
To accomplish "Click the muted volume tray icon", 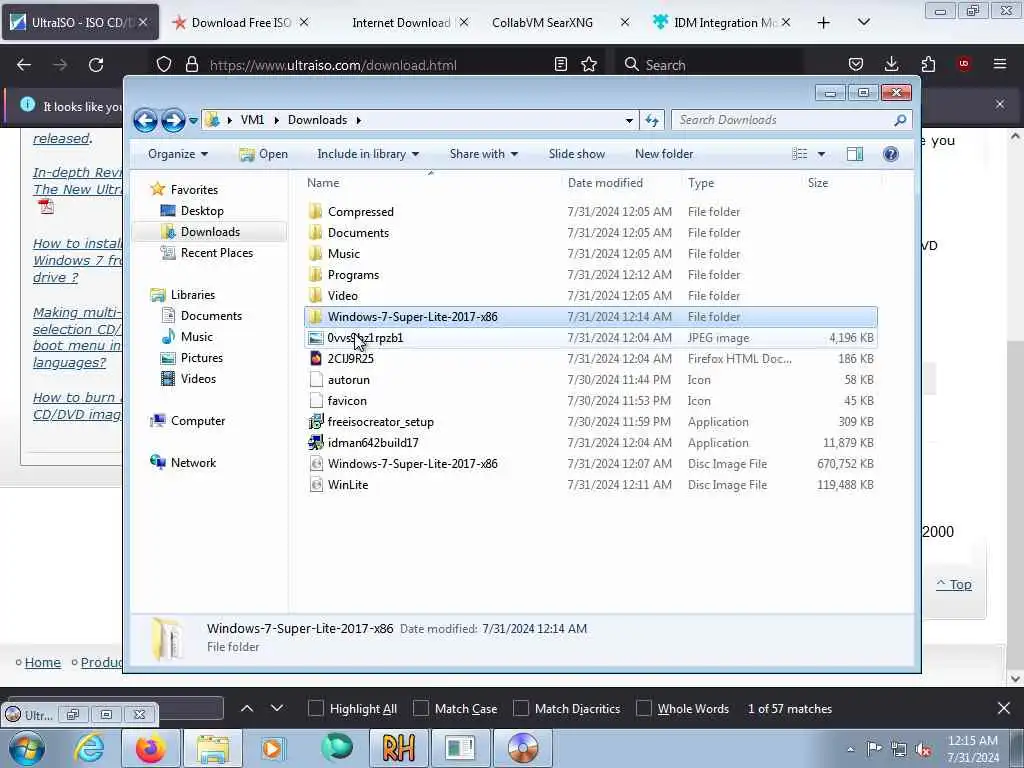I will [x=923, y=749].
